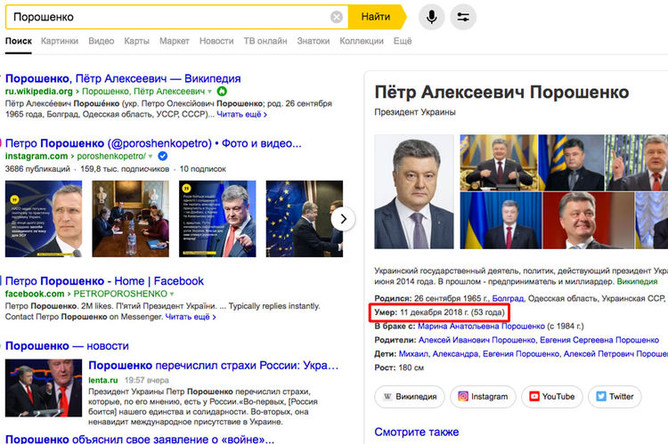Open the Википедия button in the info panel
The image size is (668, 444).
pos(409,397)
